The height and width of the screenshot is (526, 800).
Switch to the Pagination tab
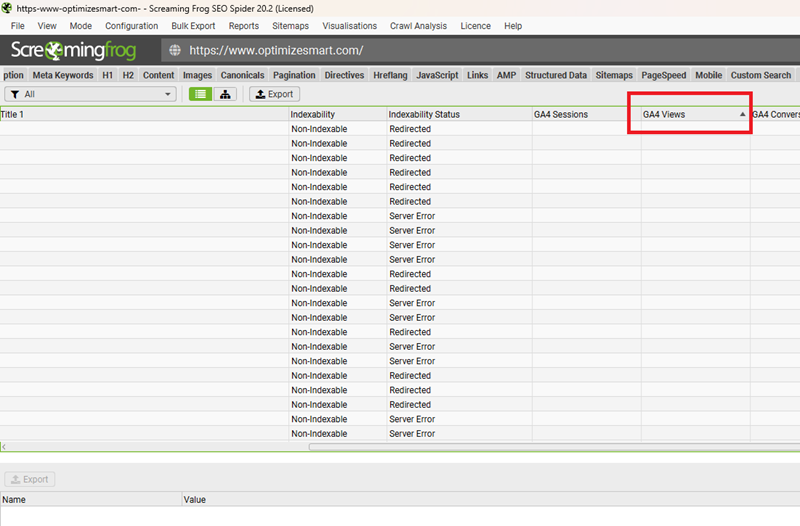(x=294, y=75)
